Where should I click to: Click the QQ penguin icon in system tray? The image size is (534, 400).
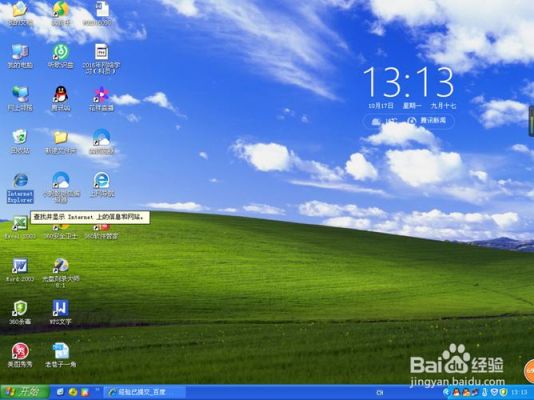click(x=456, y=393)
